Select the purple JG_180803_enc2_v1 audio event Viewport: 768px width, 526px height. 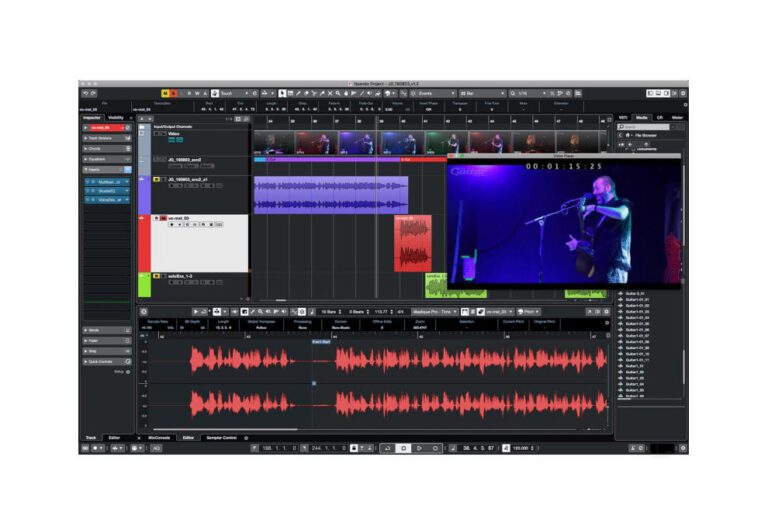click(331, 195)
